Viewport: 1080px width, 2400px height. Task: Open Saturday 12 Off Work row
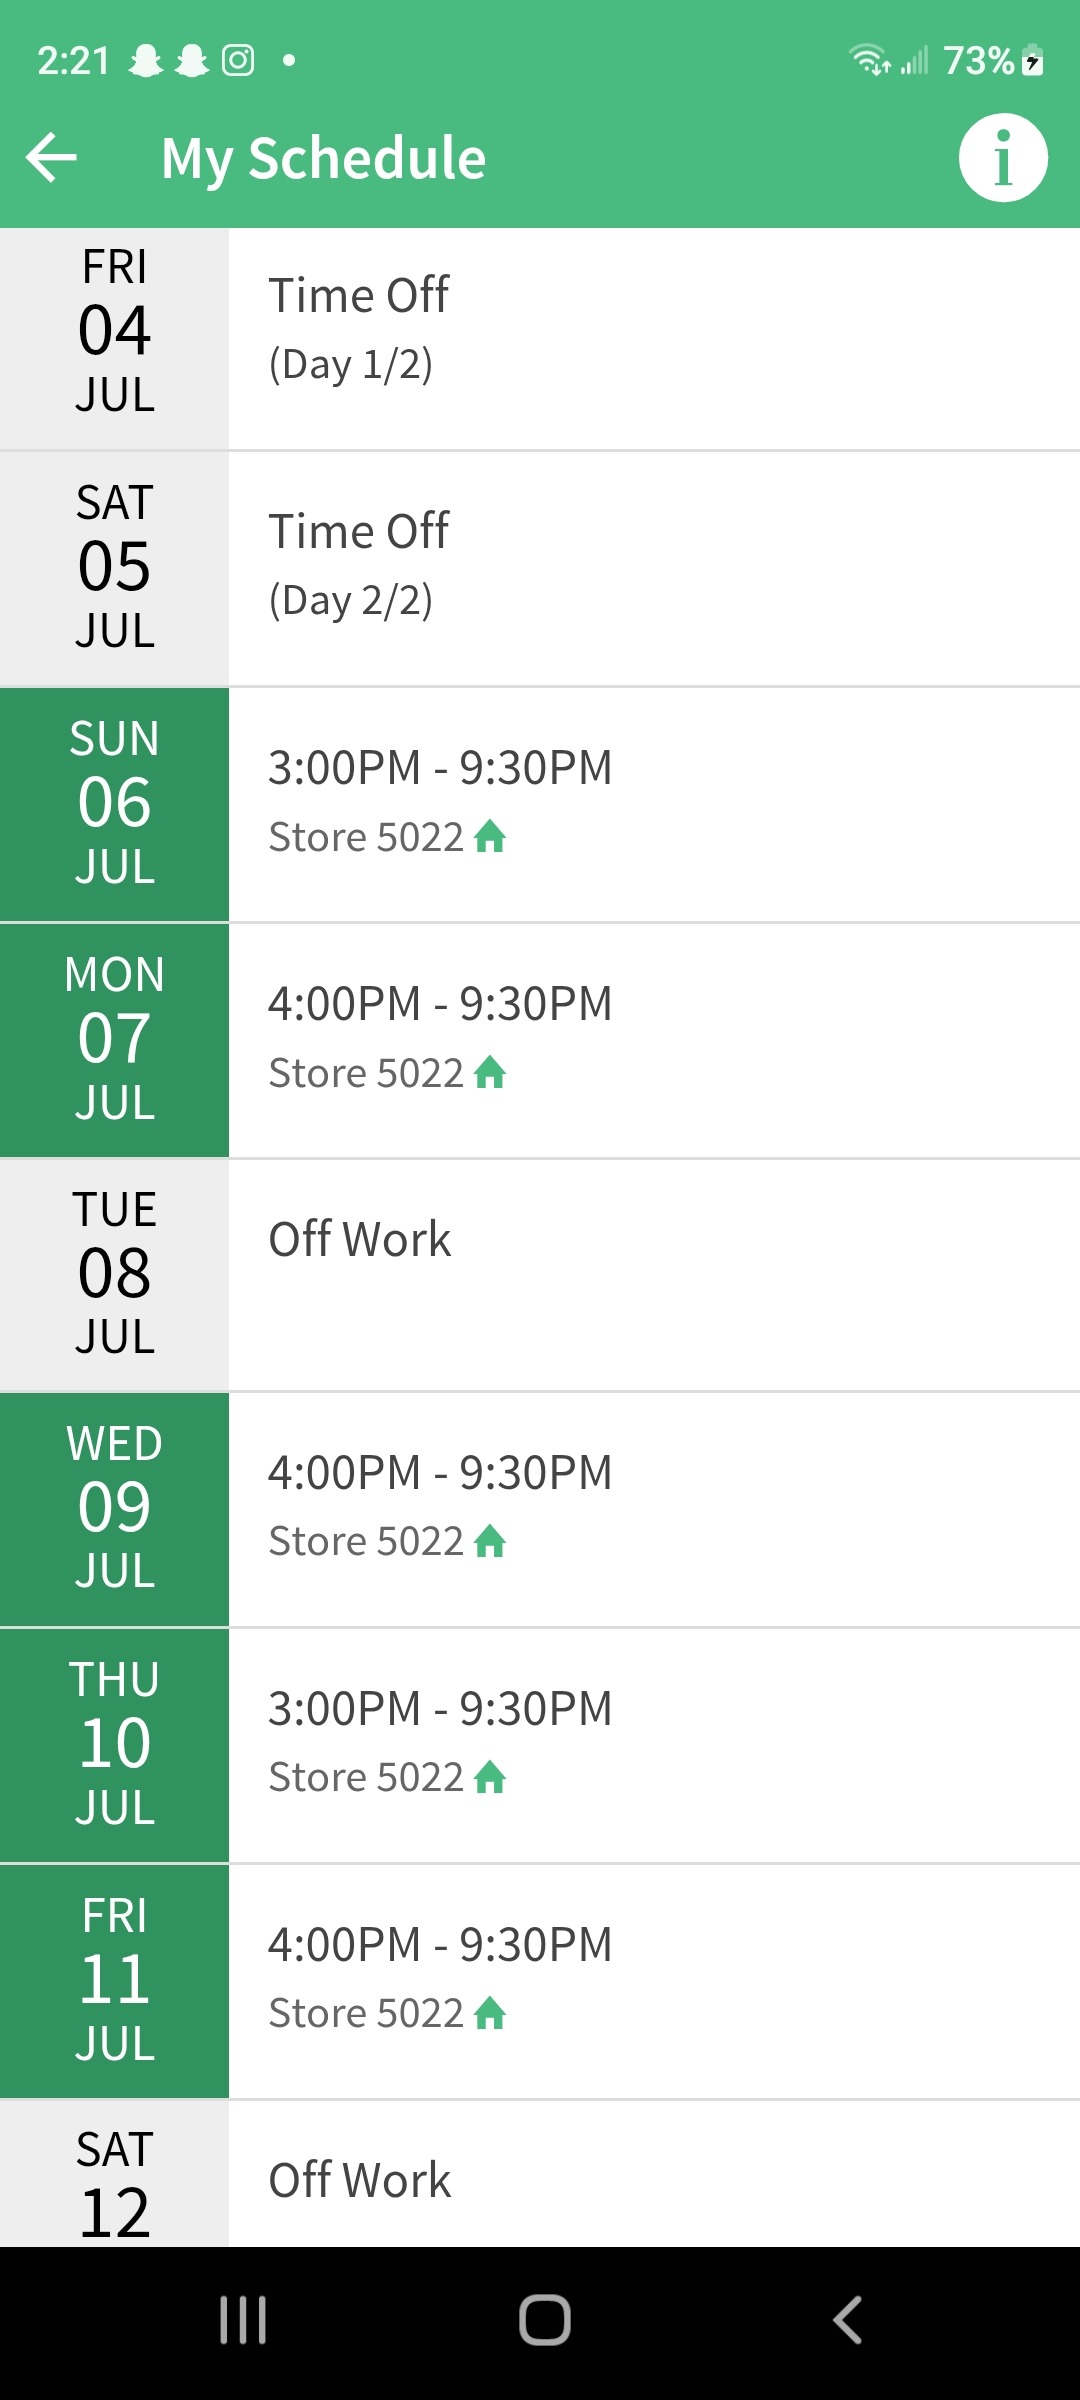[x=654, y=2180]
